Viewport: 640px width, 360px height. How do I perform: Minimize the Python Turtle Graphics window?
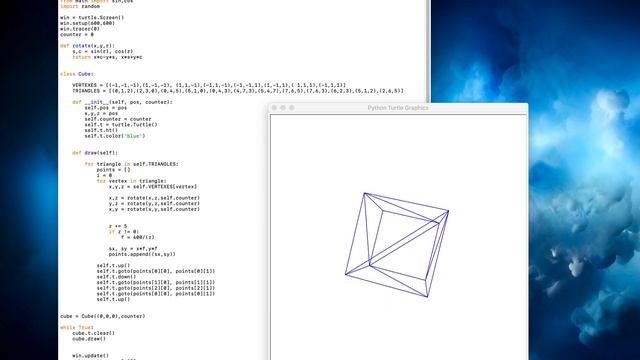(283, 108)
